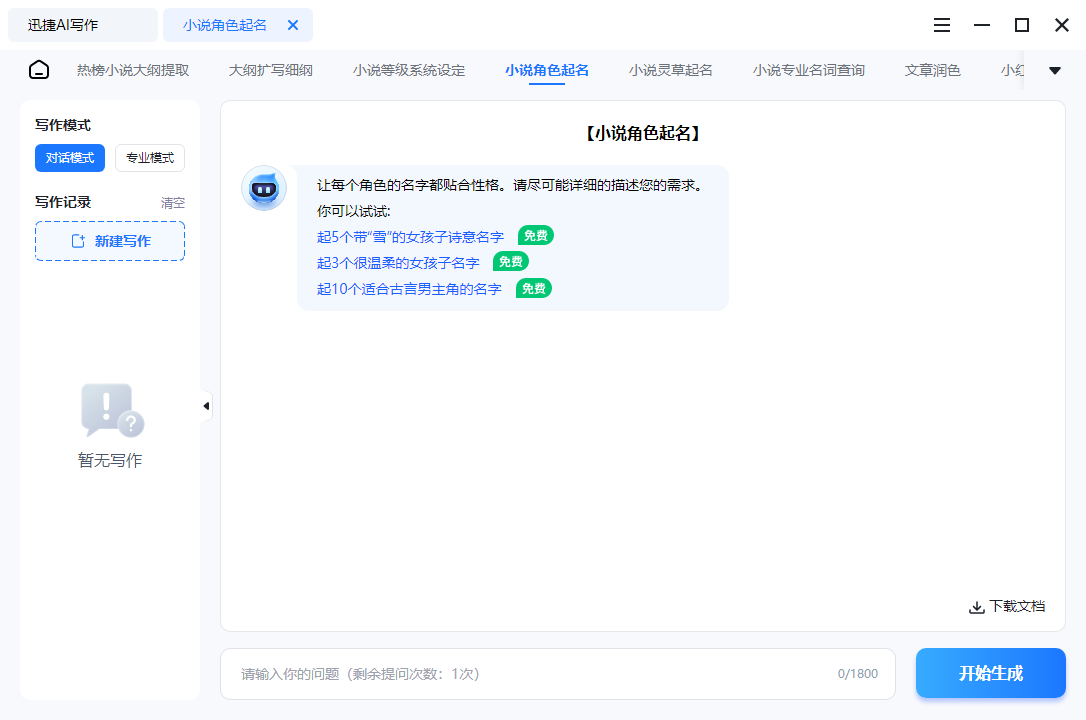Open the truncated 小红... tab entry
The image size is (1086, 720).
[1012, 69]
